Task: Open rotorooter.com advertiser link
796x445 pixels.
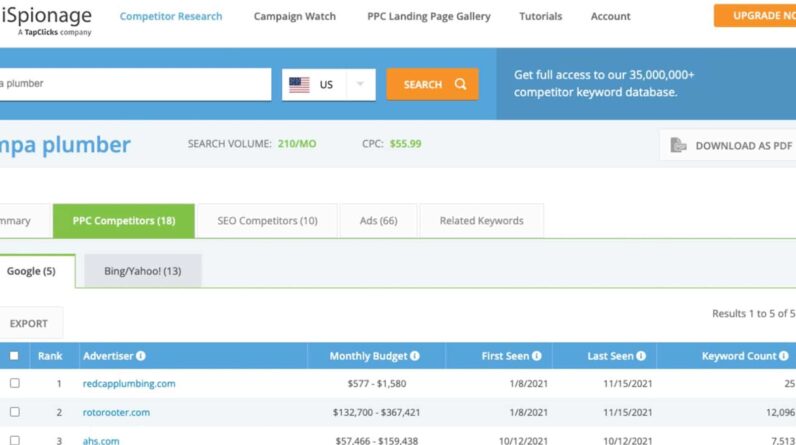Action: [116, 412]
